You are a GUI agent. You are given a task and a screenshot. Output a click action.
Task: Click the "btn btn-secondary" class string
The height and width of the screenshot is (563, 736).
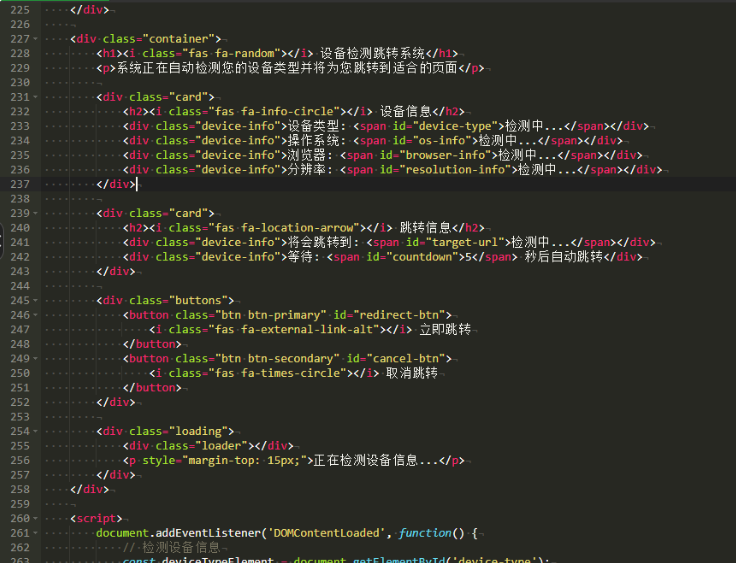pos(277,359)
